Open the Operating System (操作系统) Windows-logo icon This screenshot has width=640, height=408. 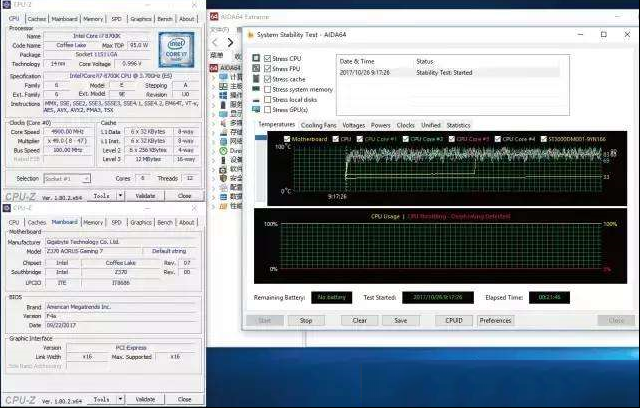coord(223,95)
